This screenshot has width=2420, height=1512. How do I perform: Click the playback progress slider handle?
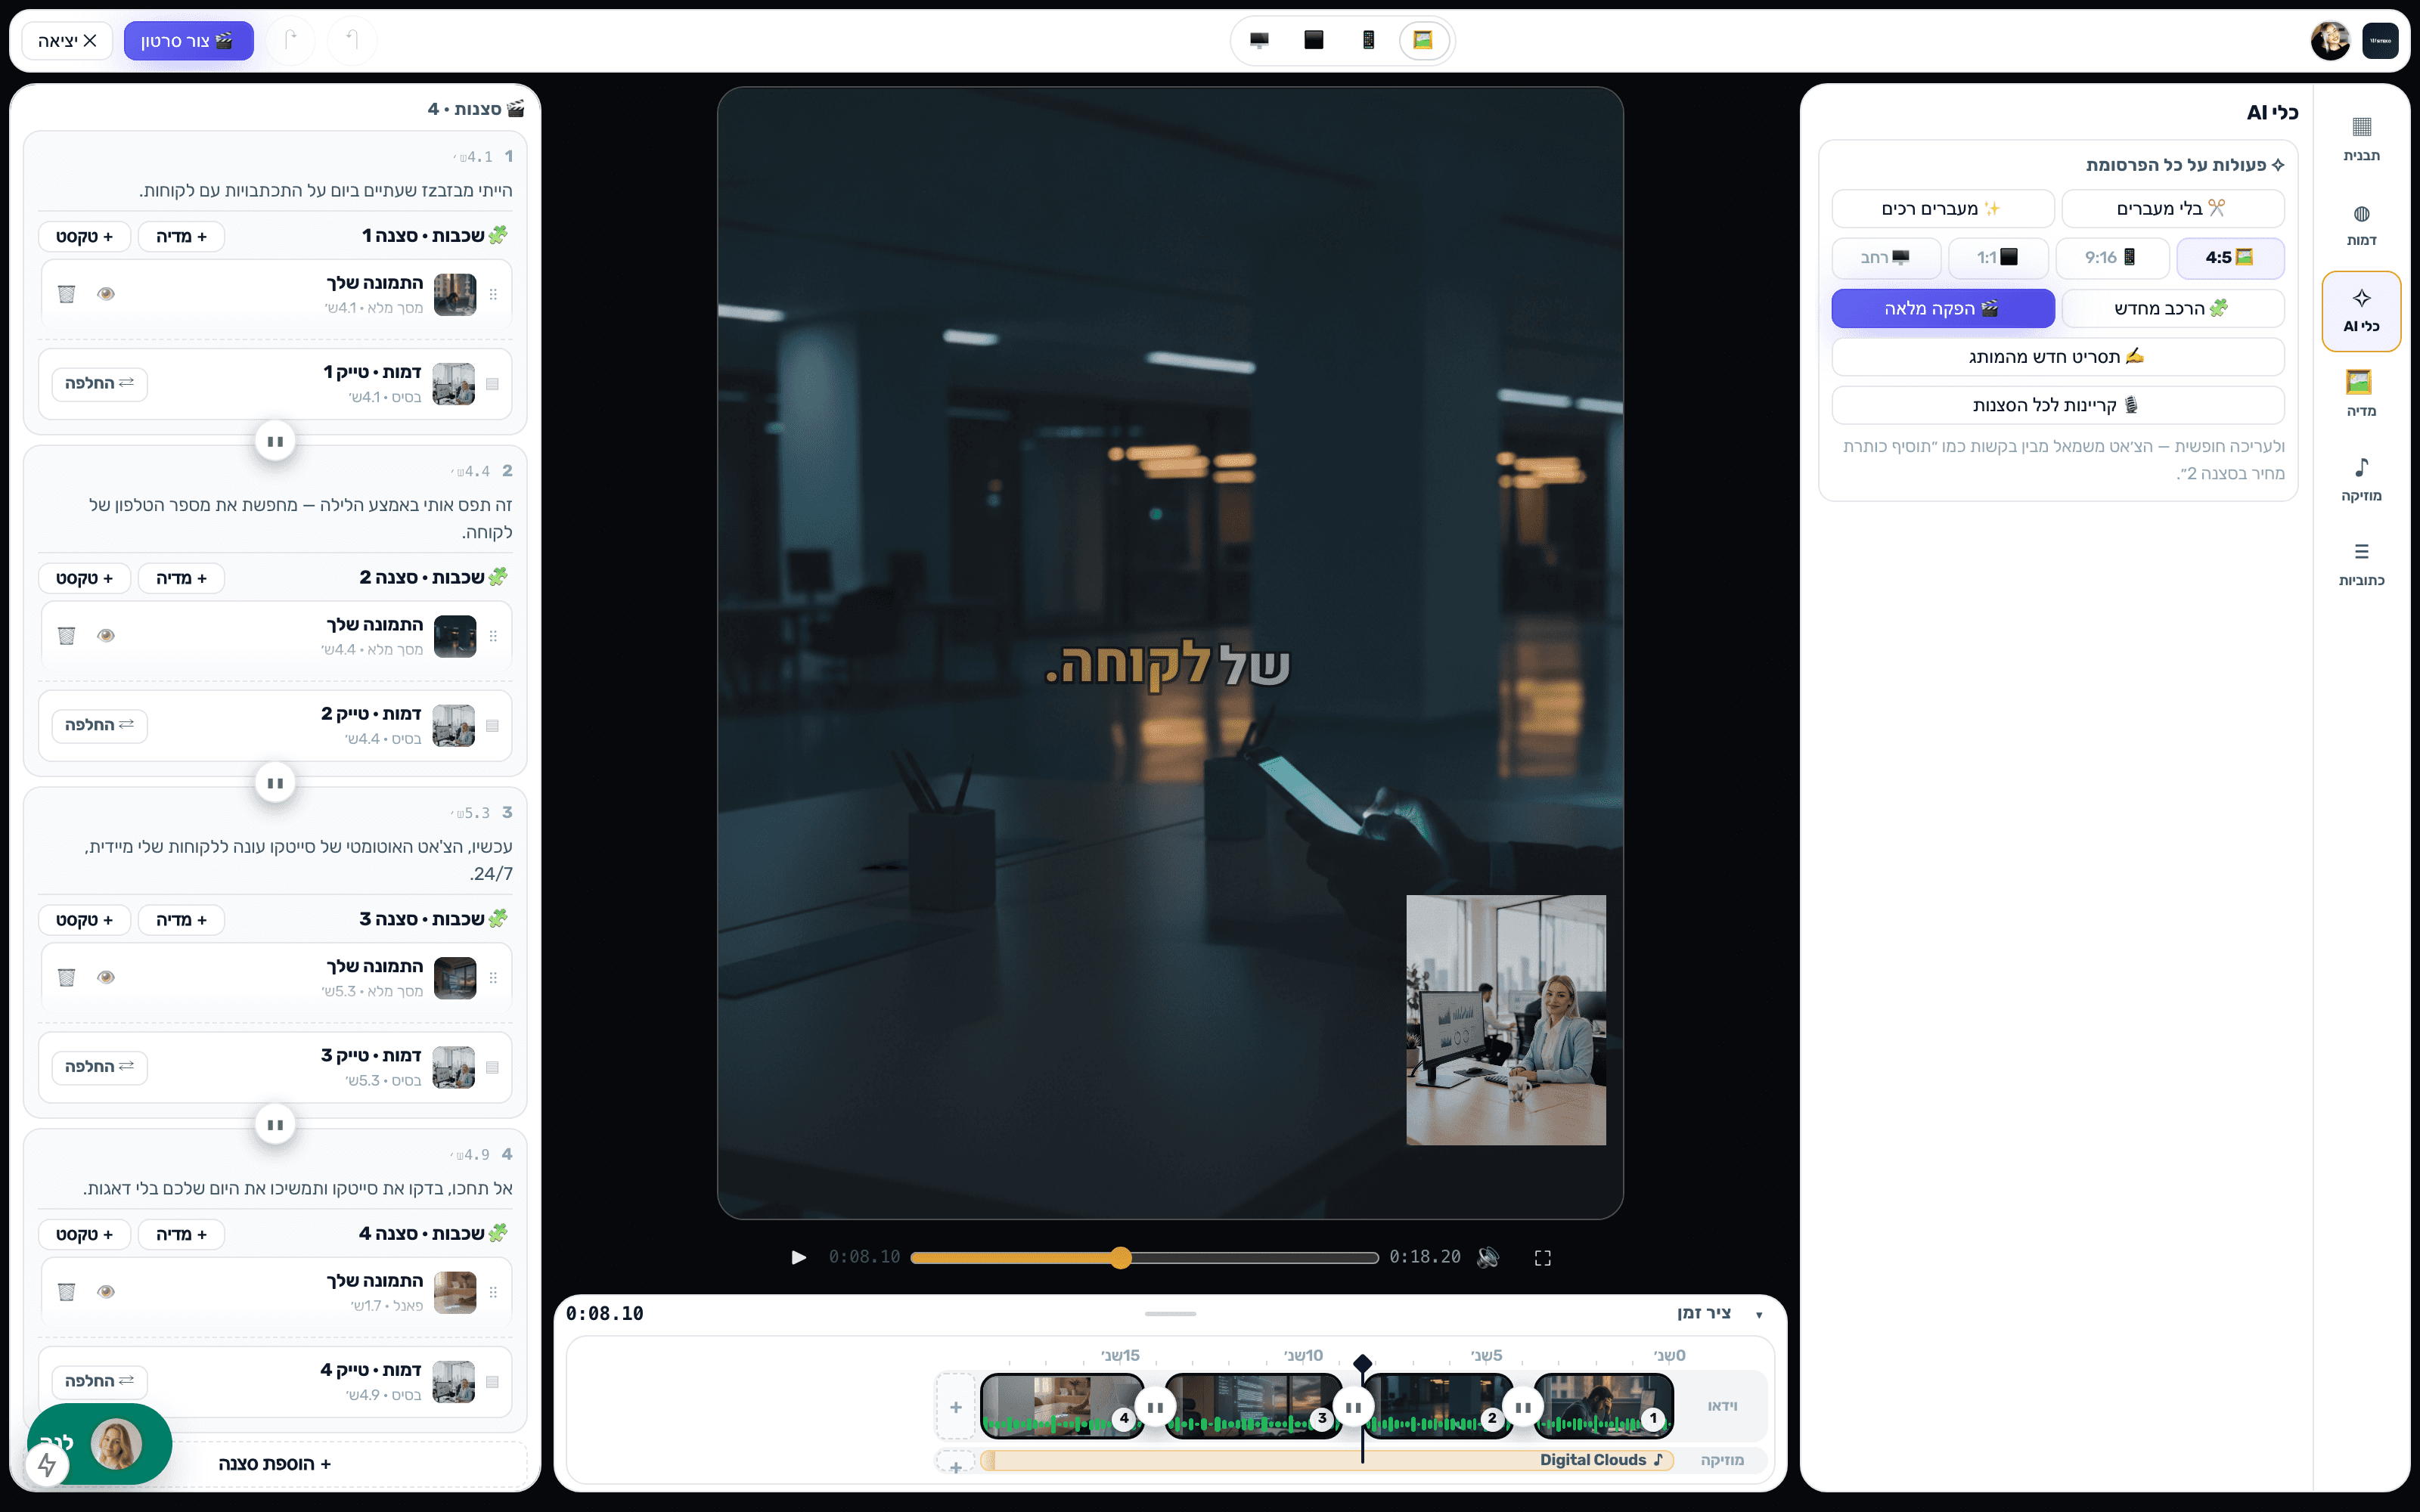click(1121, 1257)
